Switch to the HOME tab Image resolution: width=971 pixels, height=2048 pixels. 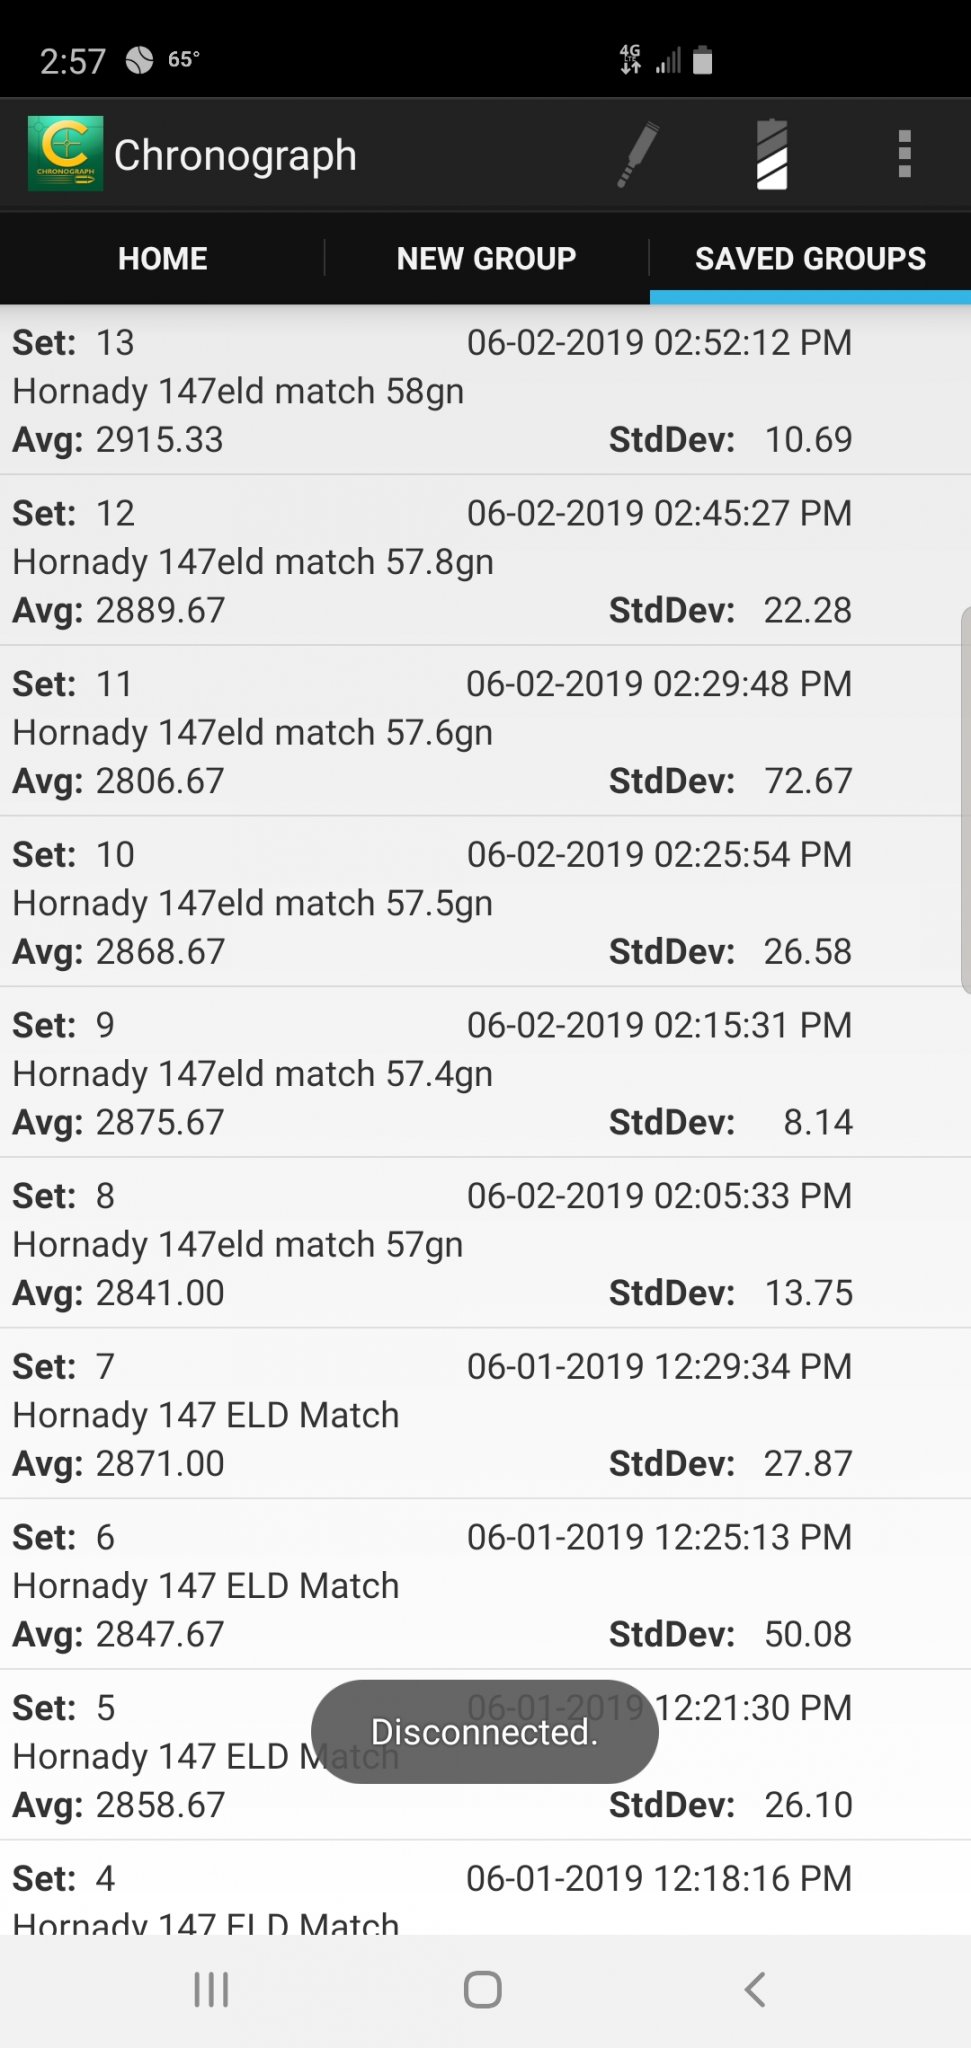(x=162, y=258)
